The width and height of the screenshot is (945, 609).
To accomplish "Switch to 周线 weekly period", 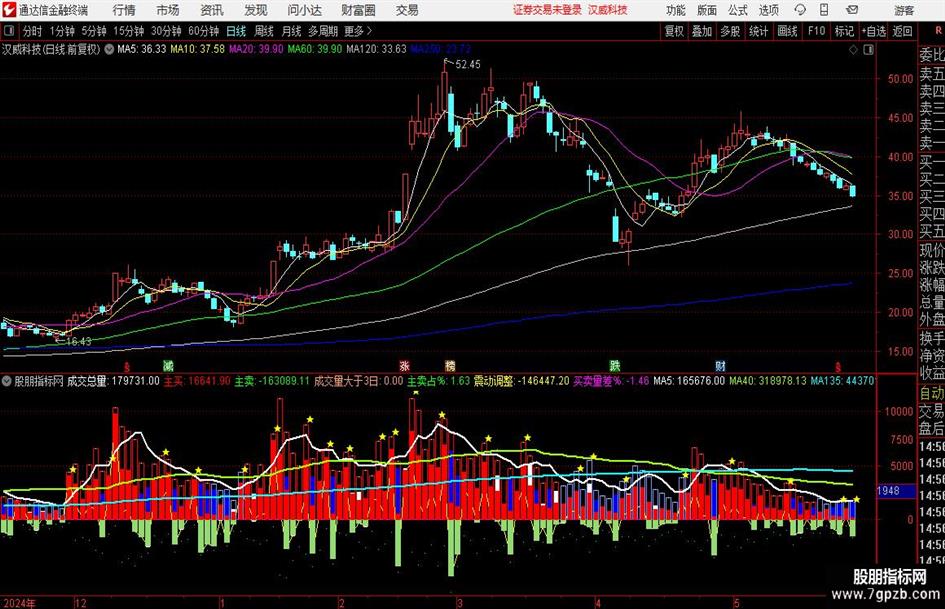I will (x=264, y=31).
